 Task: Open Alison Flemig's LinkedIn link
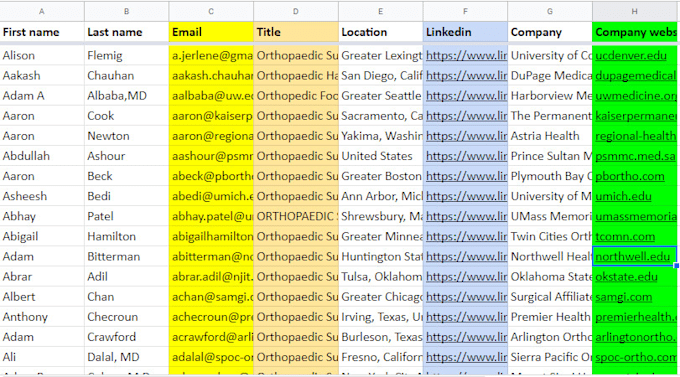coord(466,56)
